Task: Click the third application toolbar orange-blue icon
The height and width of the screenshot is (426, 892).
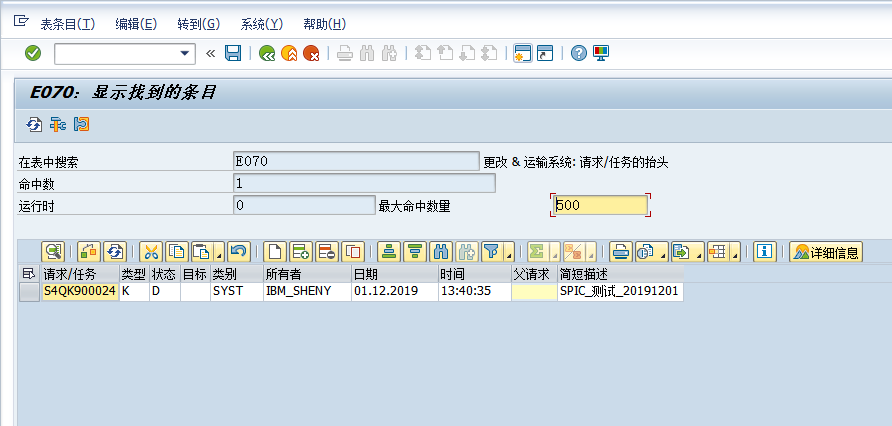Action: 82,124
